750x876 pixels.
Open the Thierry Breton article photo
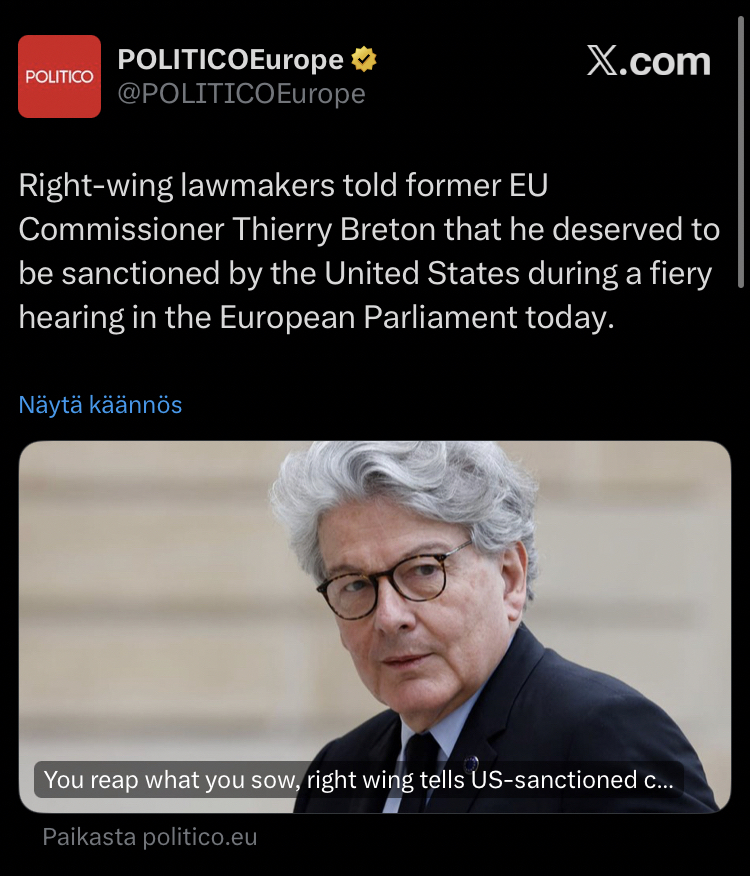point(374,627)
